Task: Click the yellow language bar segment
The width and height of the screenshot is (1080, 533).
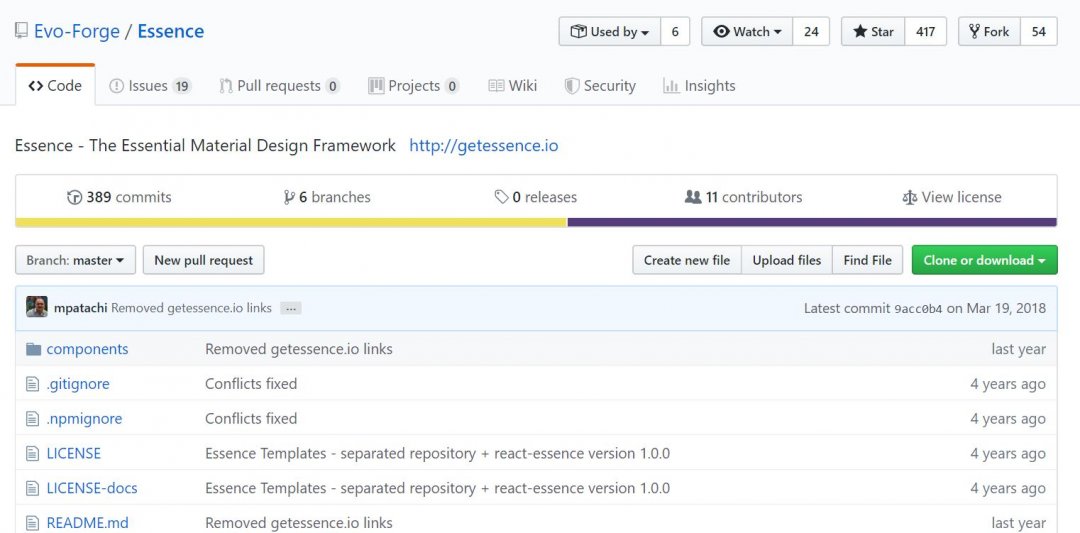Action: tap(291, 222)
